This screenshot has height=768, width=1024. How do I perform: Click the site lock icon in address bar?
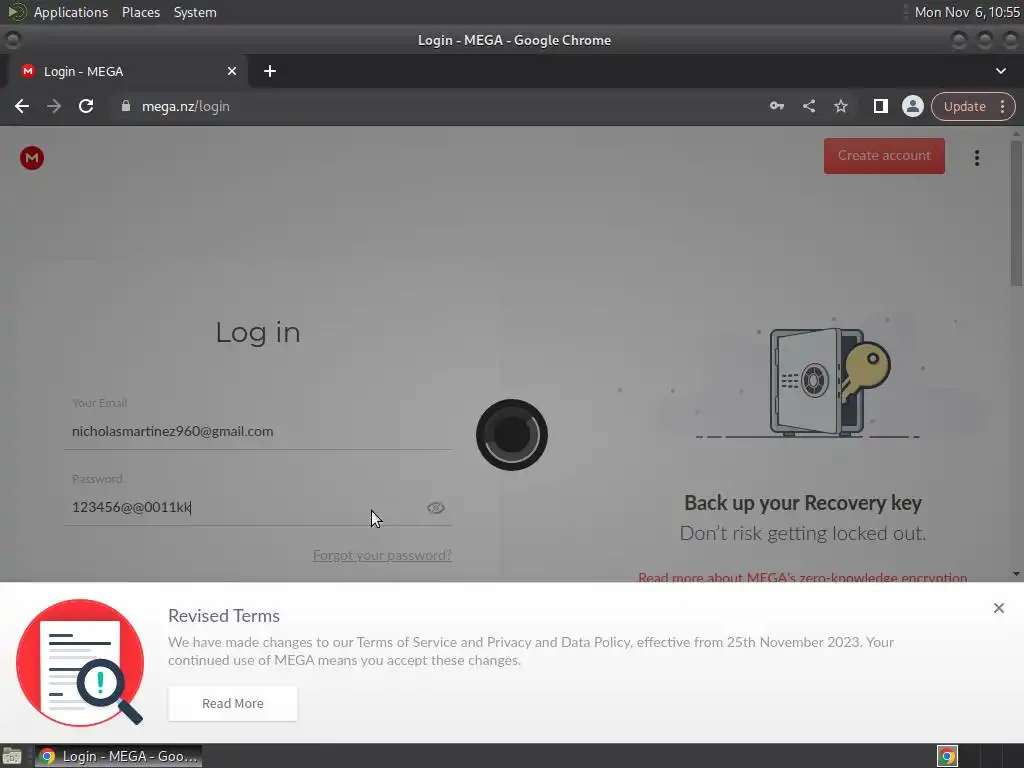pos(126,106)
